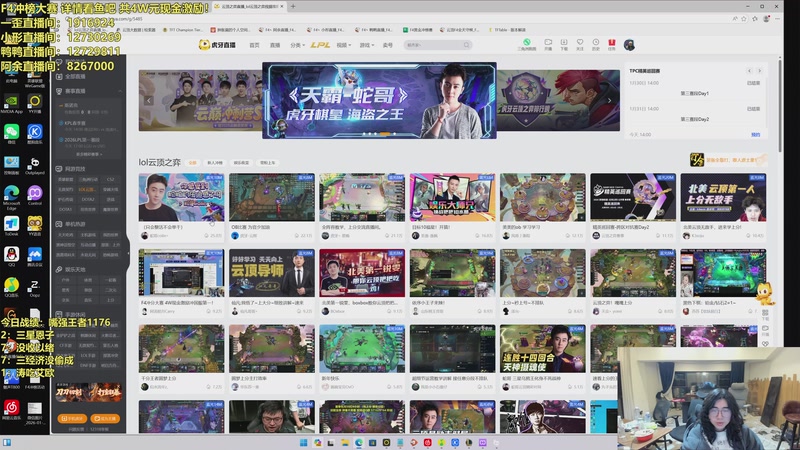This screenshot has width=800, height=450.
Task: Open the 网游竞技 sidebar section heading
Action: click(76, 169)
